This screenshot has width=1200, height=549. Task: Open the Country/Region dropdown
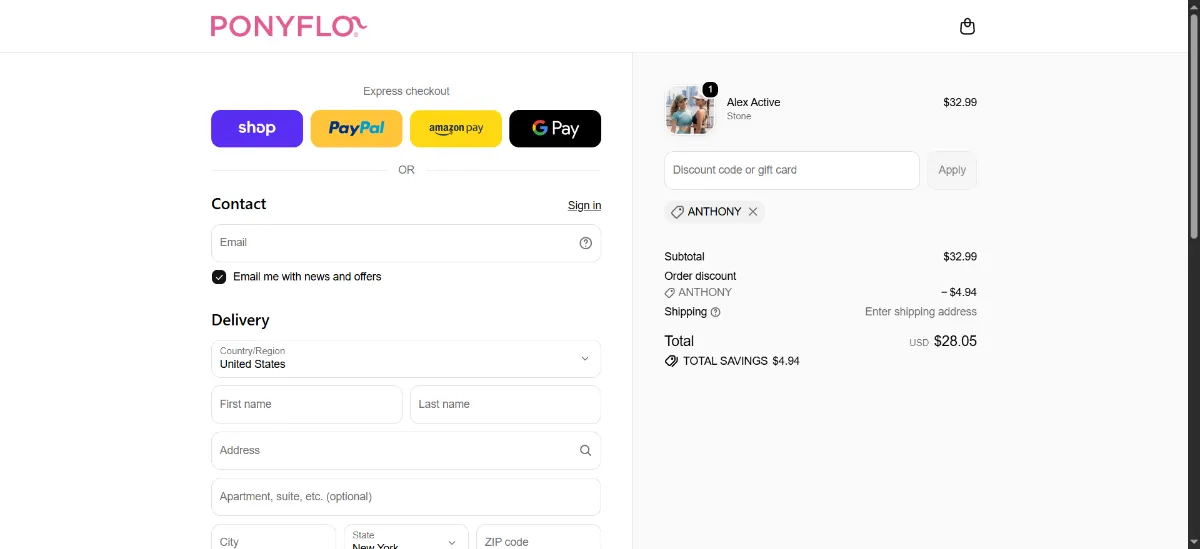point(406,358)
